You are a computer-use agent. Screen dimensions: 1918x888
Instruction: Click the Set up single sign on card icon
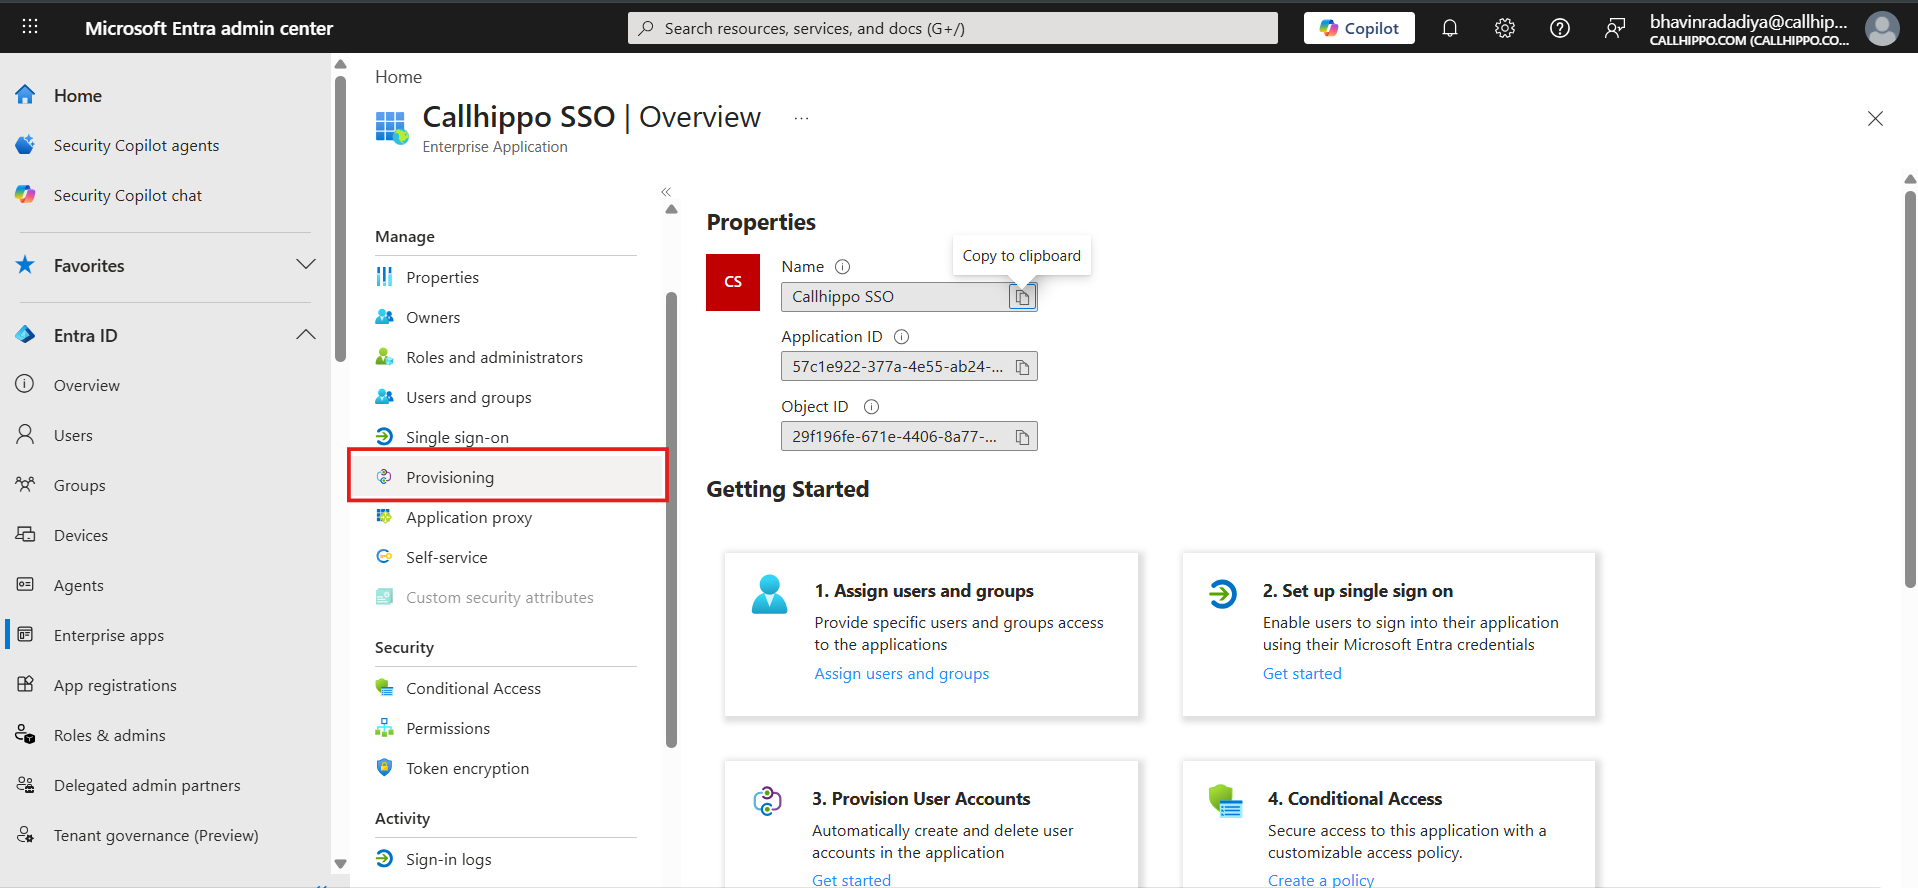click(x=1222, y=594)
